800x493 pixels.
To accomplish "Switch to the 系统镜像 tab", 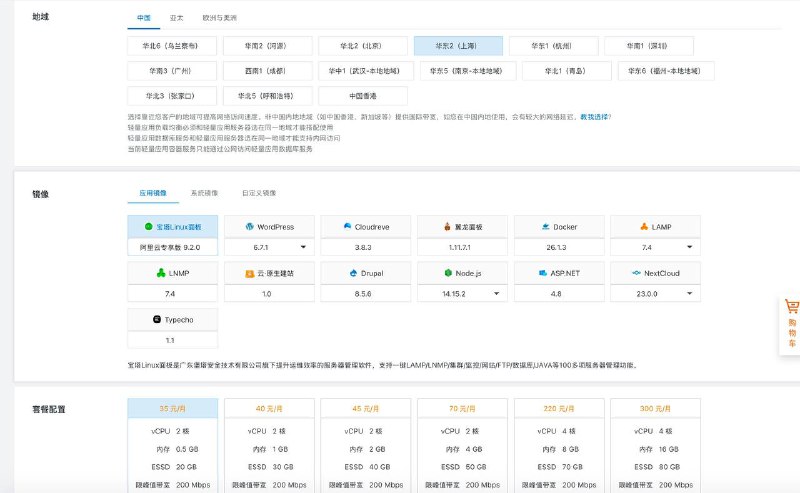I will pyautogui.click(x=204, y=193).
